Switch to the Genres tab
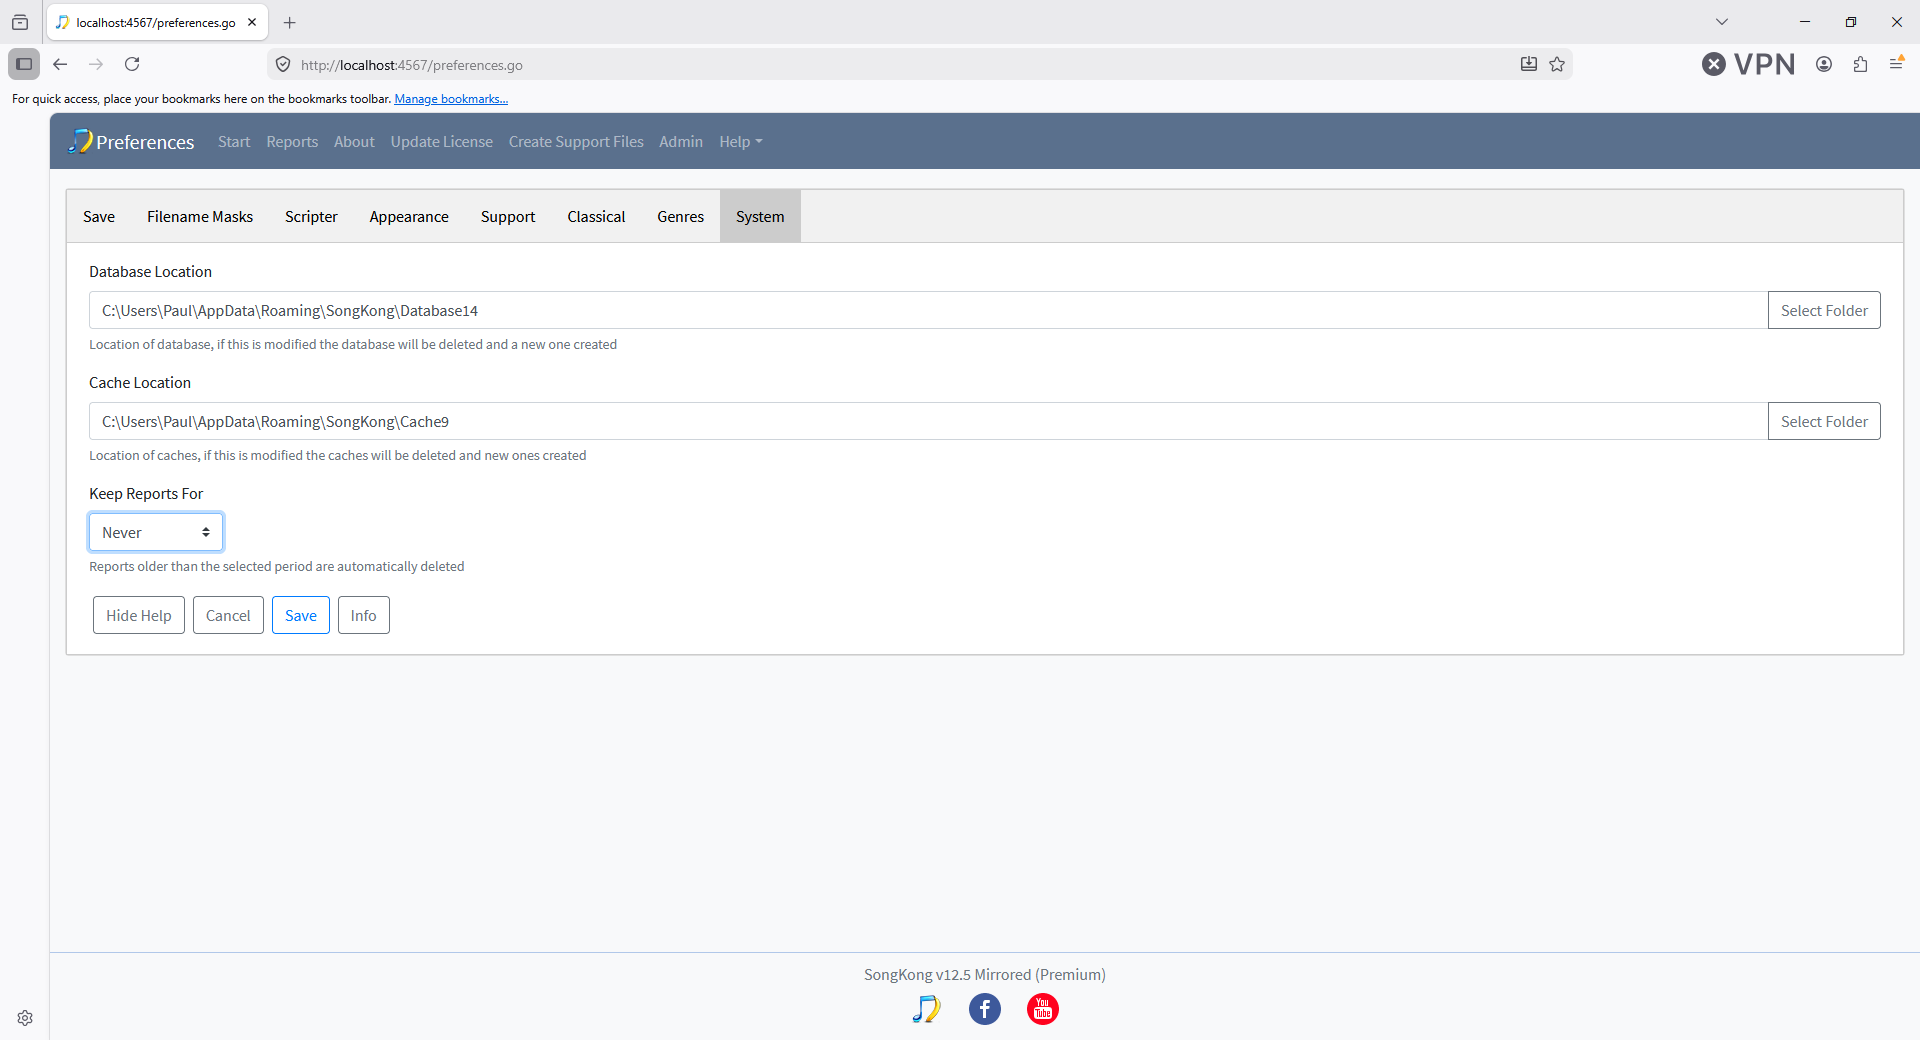The height and width of the screenshot is (1040, 1920). (681, 216)
